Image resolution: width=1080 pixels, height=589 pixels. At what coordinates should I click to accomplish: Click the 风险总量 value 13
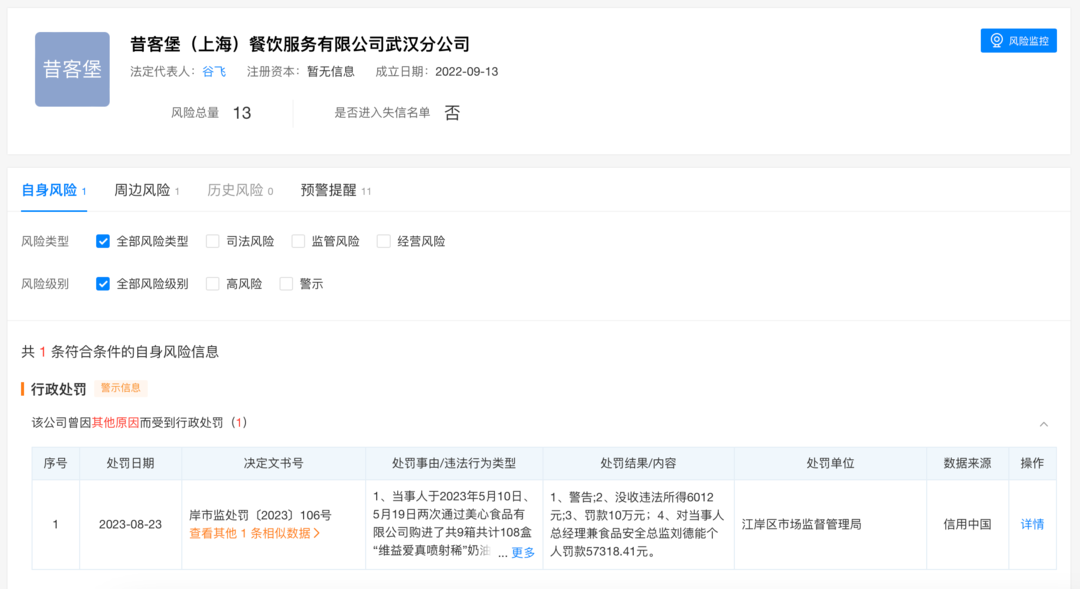point(242,113)
